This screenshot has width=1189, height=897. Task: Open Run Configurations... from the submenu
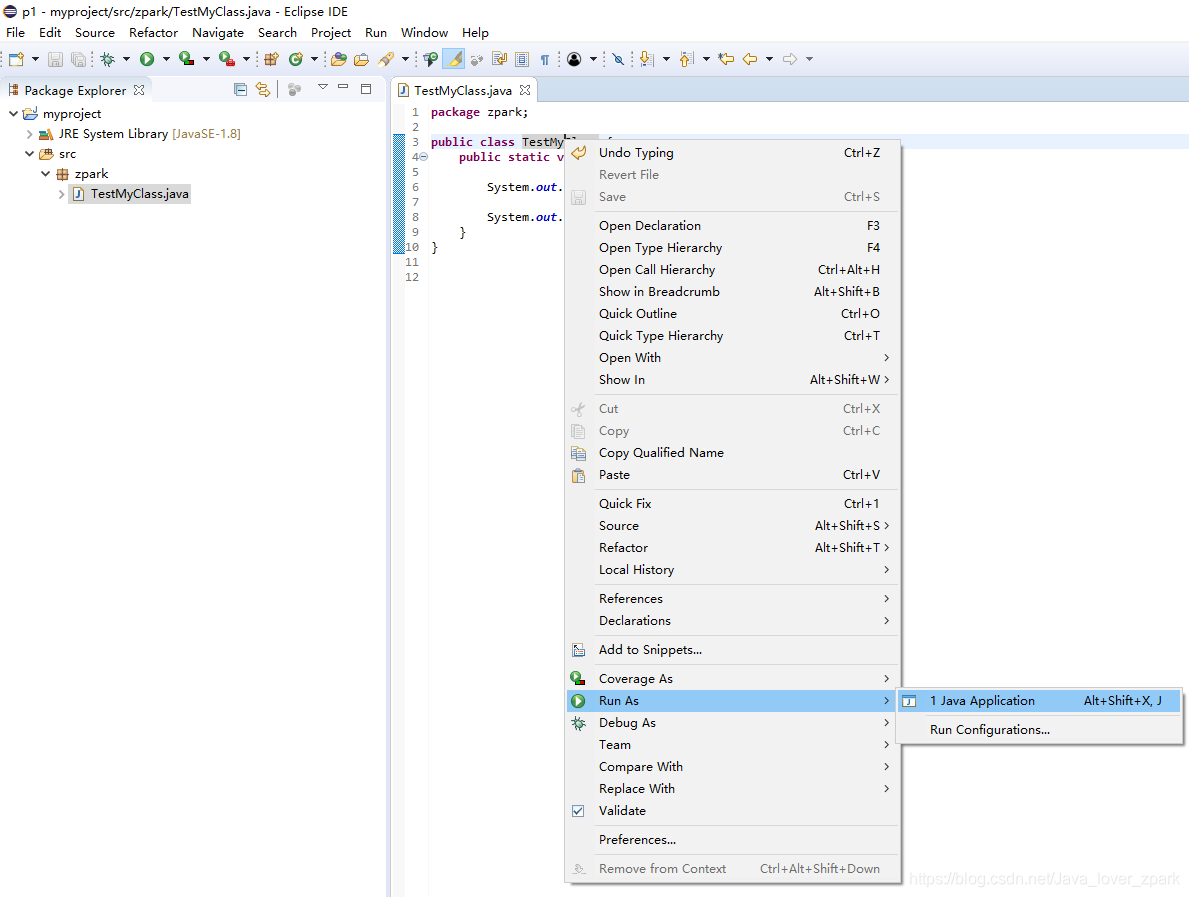tap(1039, 729)
